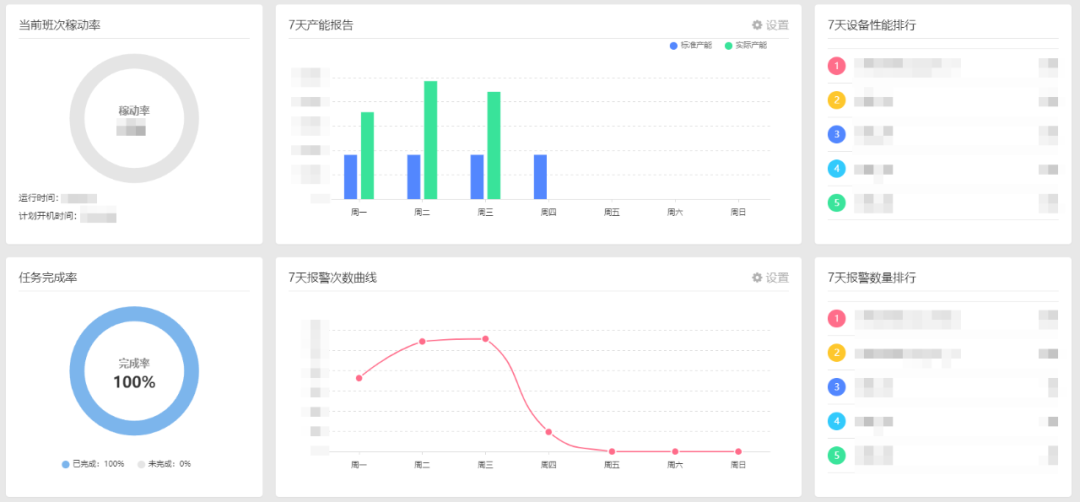This screenshot has height=502, width=1080.
Task: Click the 周四 data point on alarm curve
Action: (549, 432)
